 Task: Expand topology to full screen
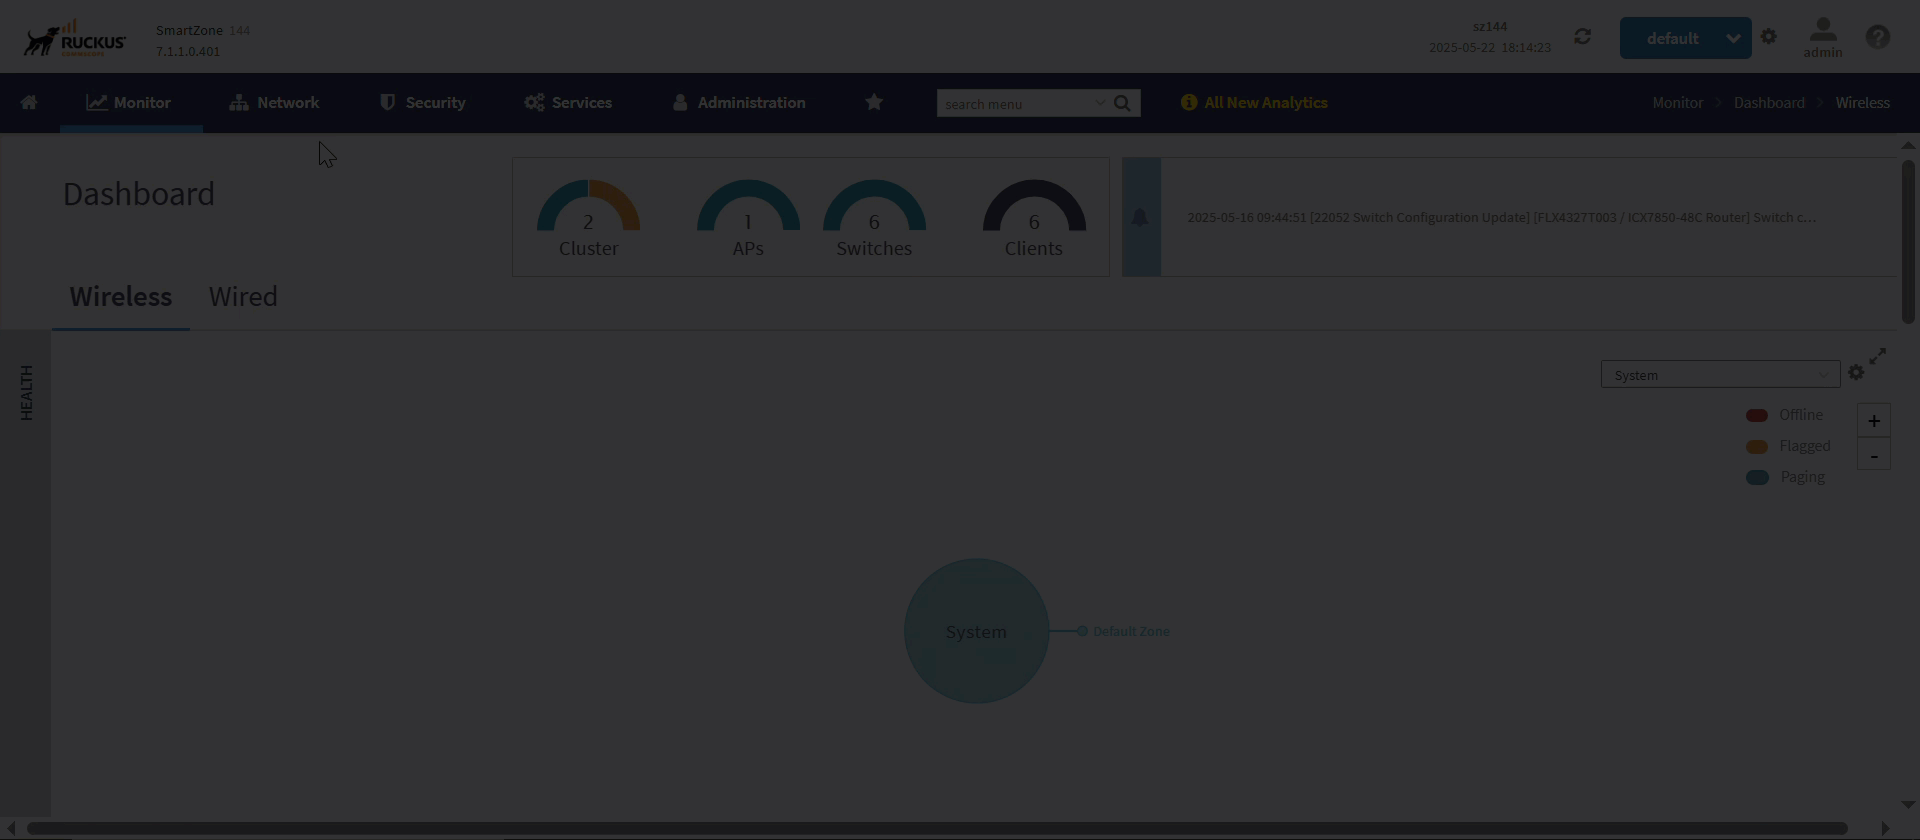1878,356
